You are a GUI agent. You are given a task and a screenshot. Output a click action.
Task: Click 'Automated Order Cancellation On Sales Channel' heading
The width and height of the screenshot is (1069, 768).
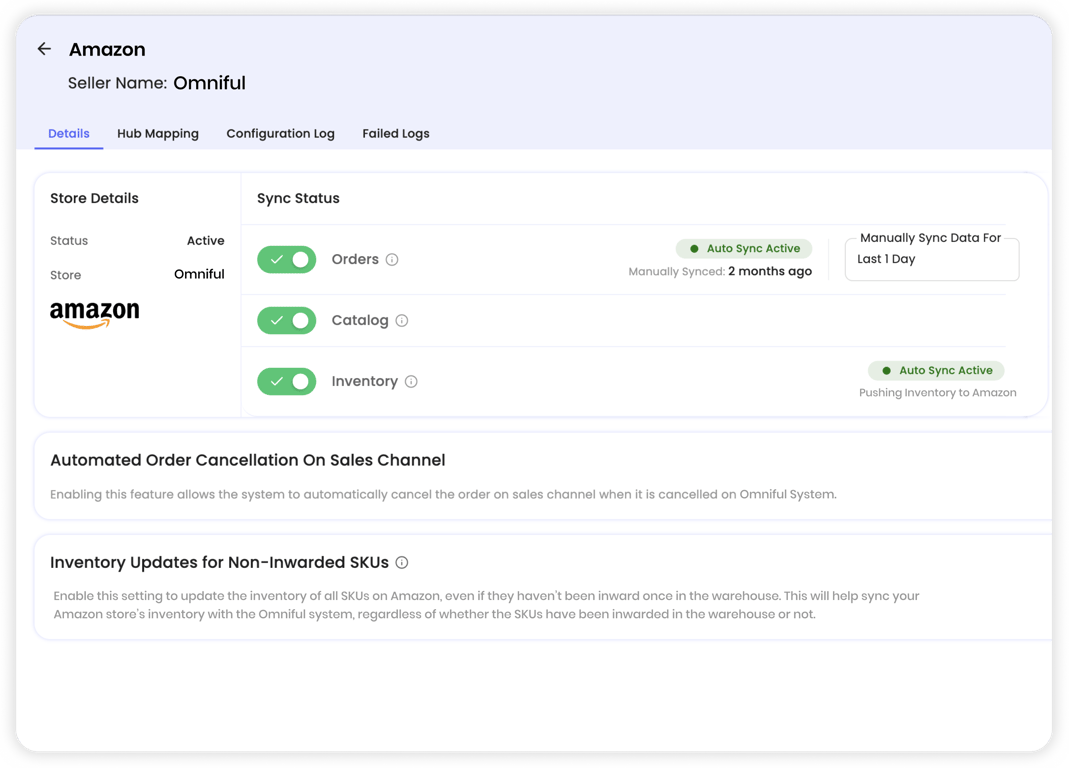[247, 460]
